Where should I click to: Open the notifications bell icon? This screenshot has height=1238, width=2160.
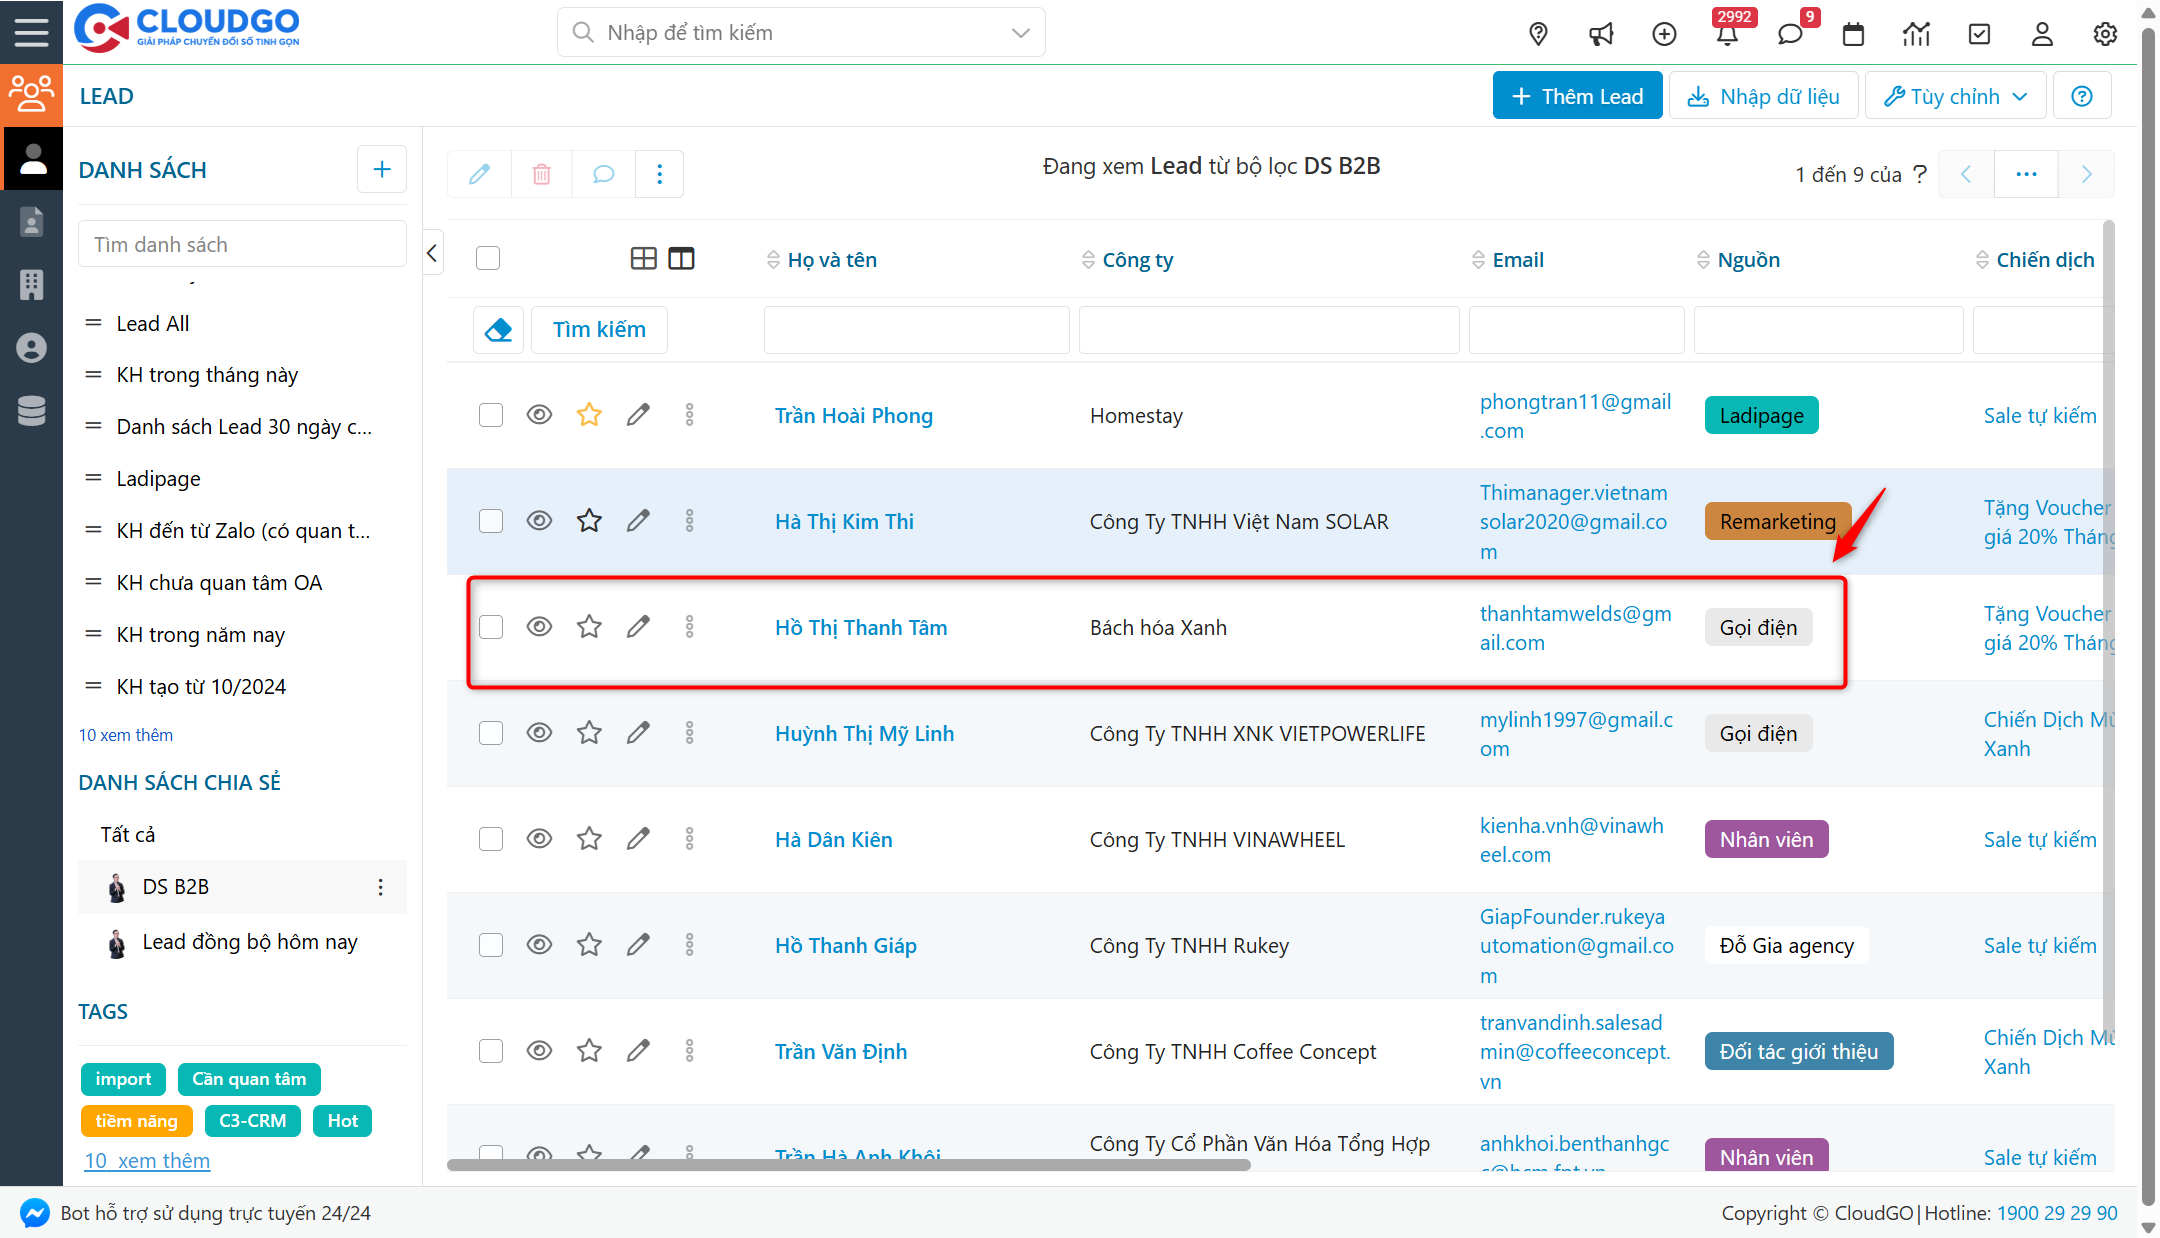(1727, 34)
